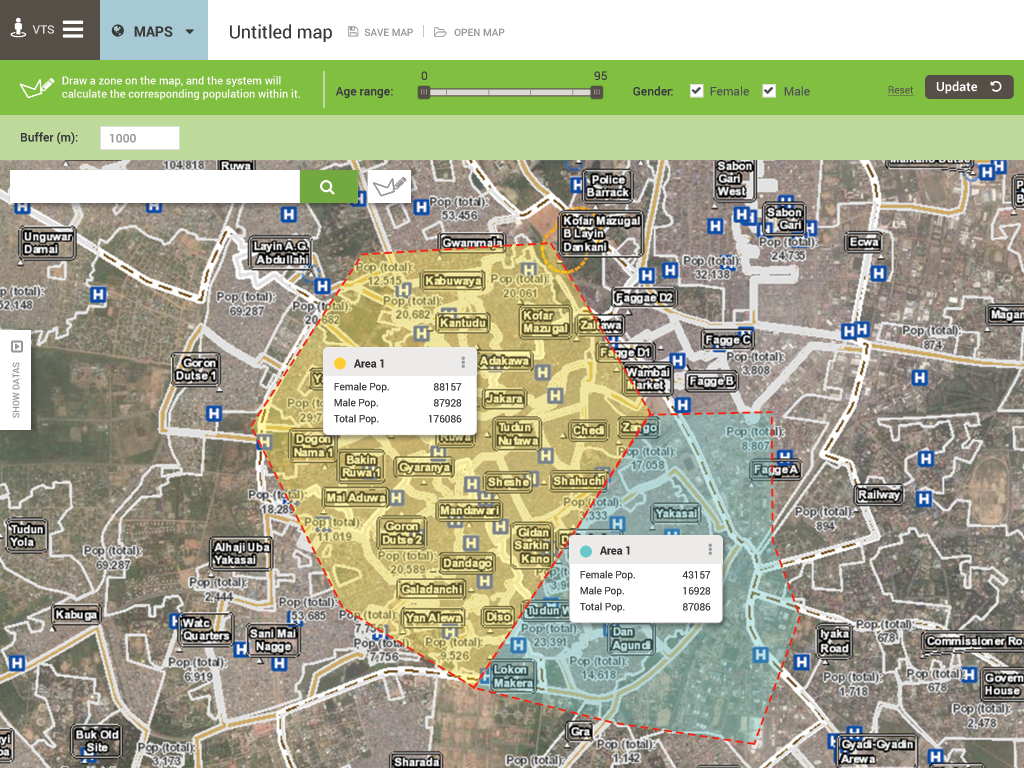Click the Open Map folder icon
Viewport: 1024px width, 768px height.
point(440,32)
